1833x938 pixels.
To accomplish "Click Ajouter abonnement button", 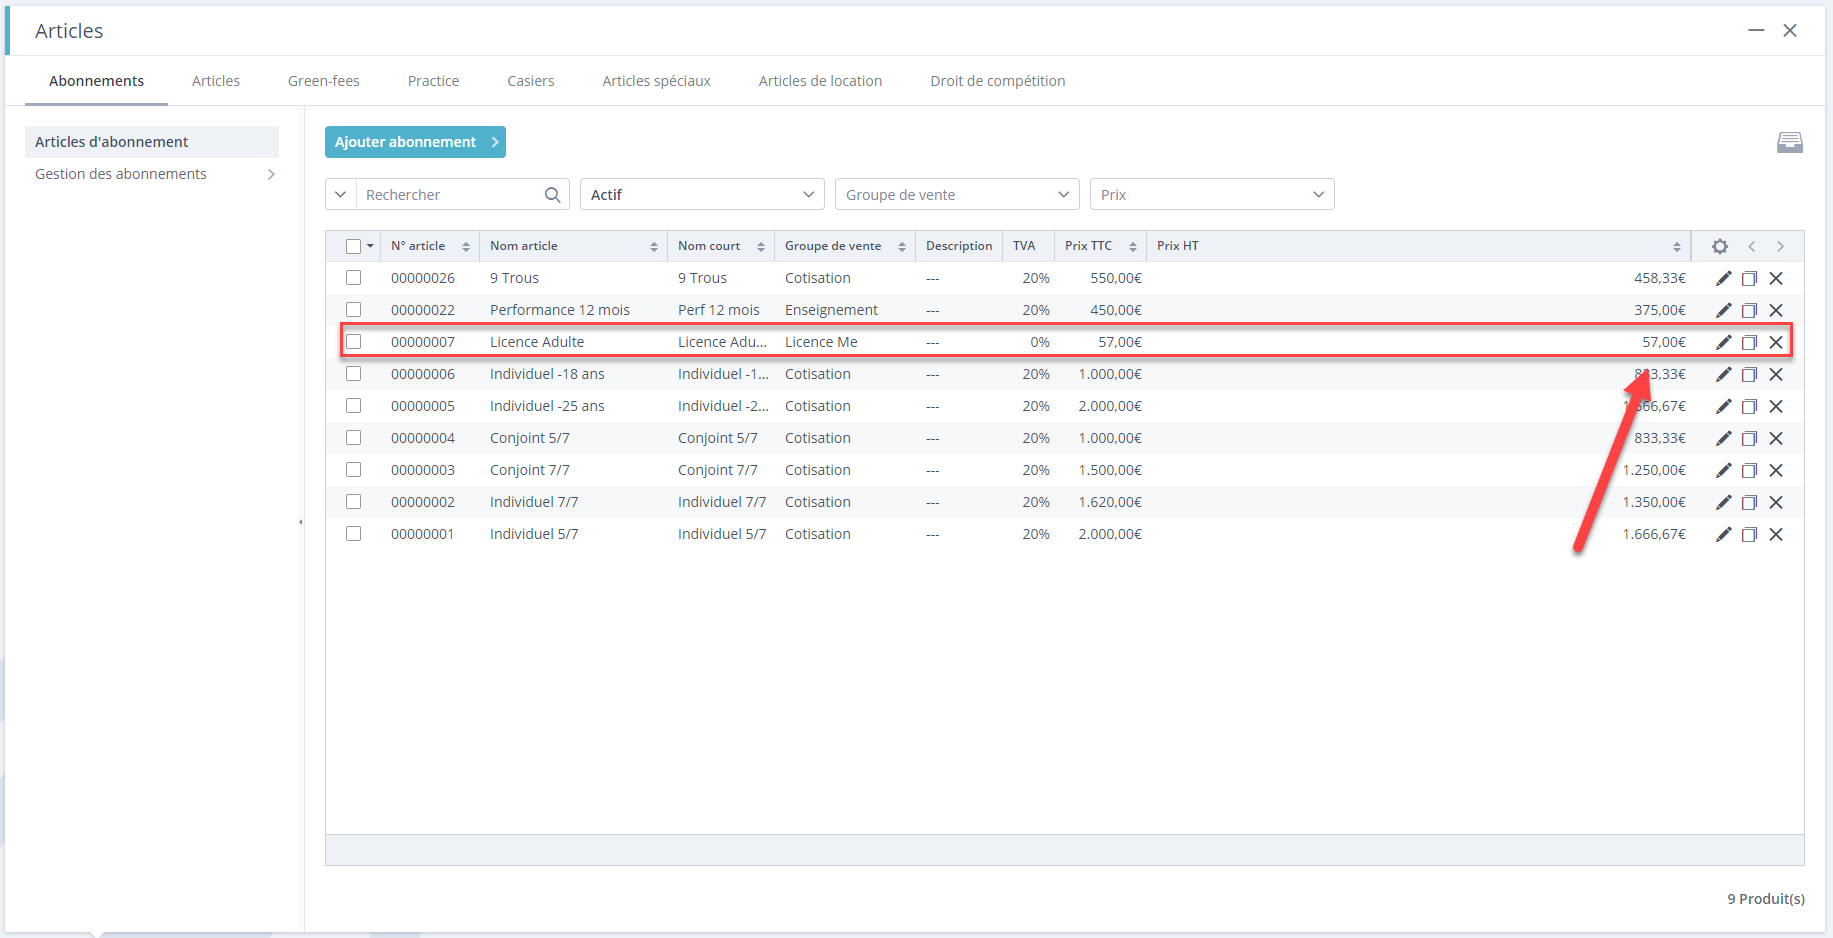I will pyautogui.click(x=415, y=142).
